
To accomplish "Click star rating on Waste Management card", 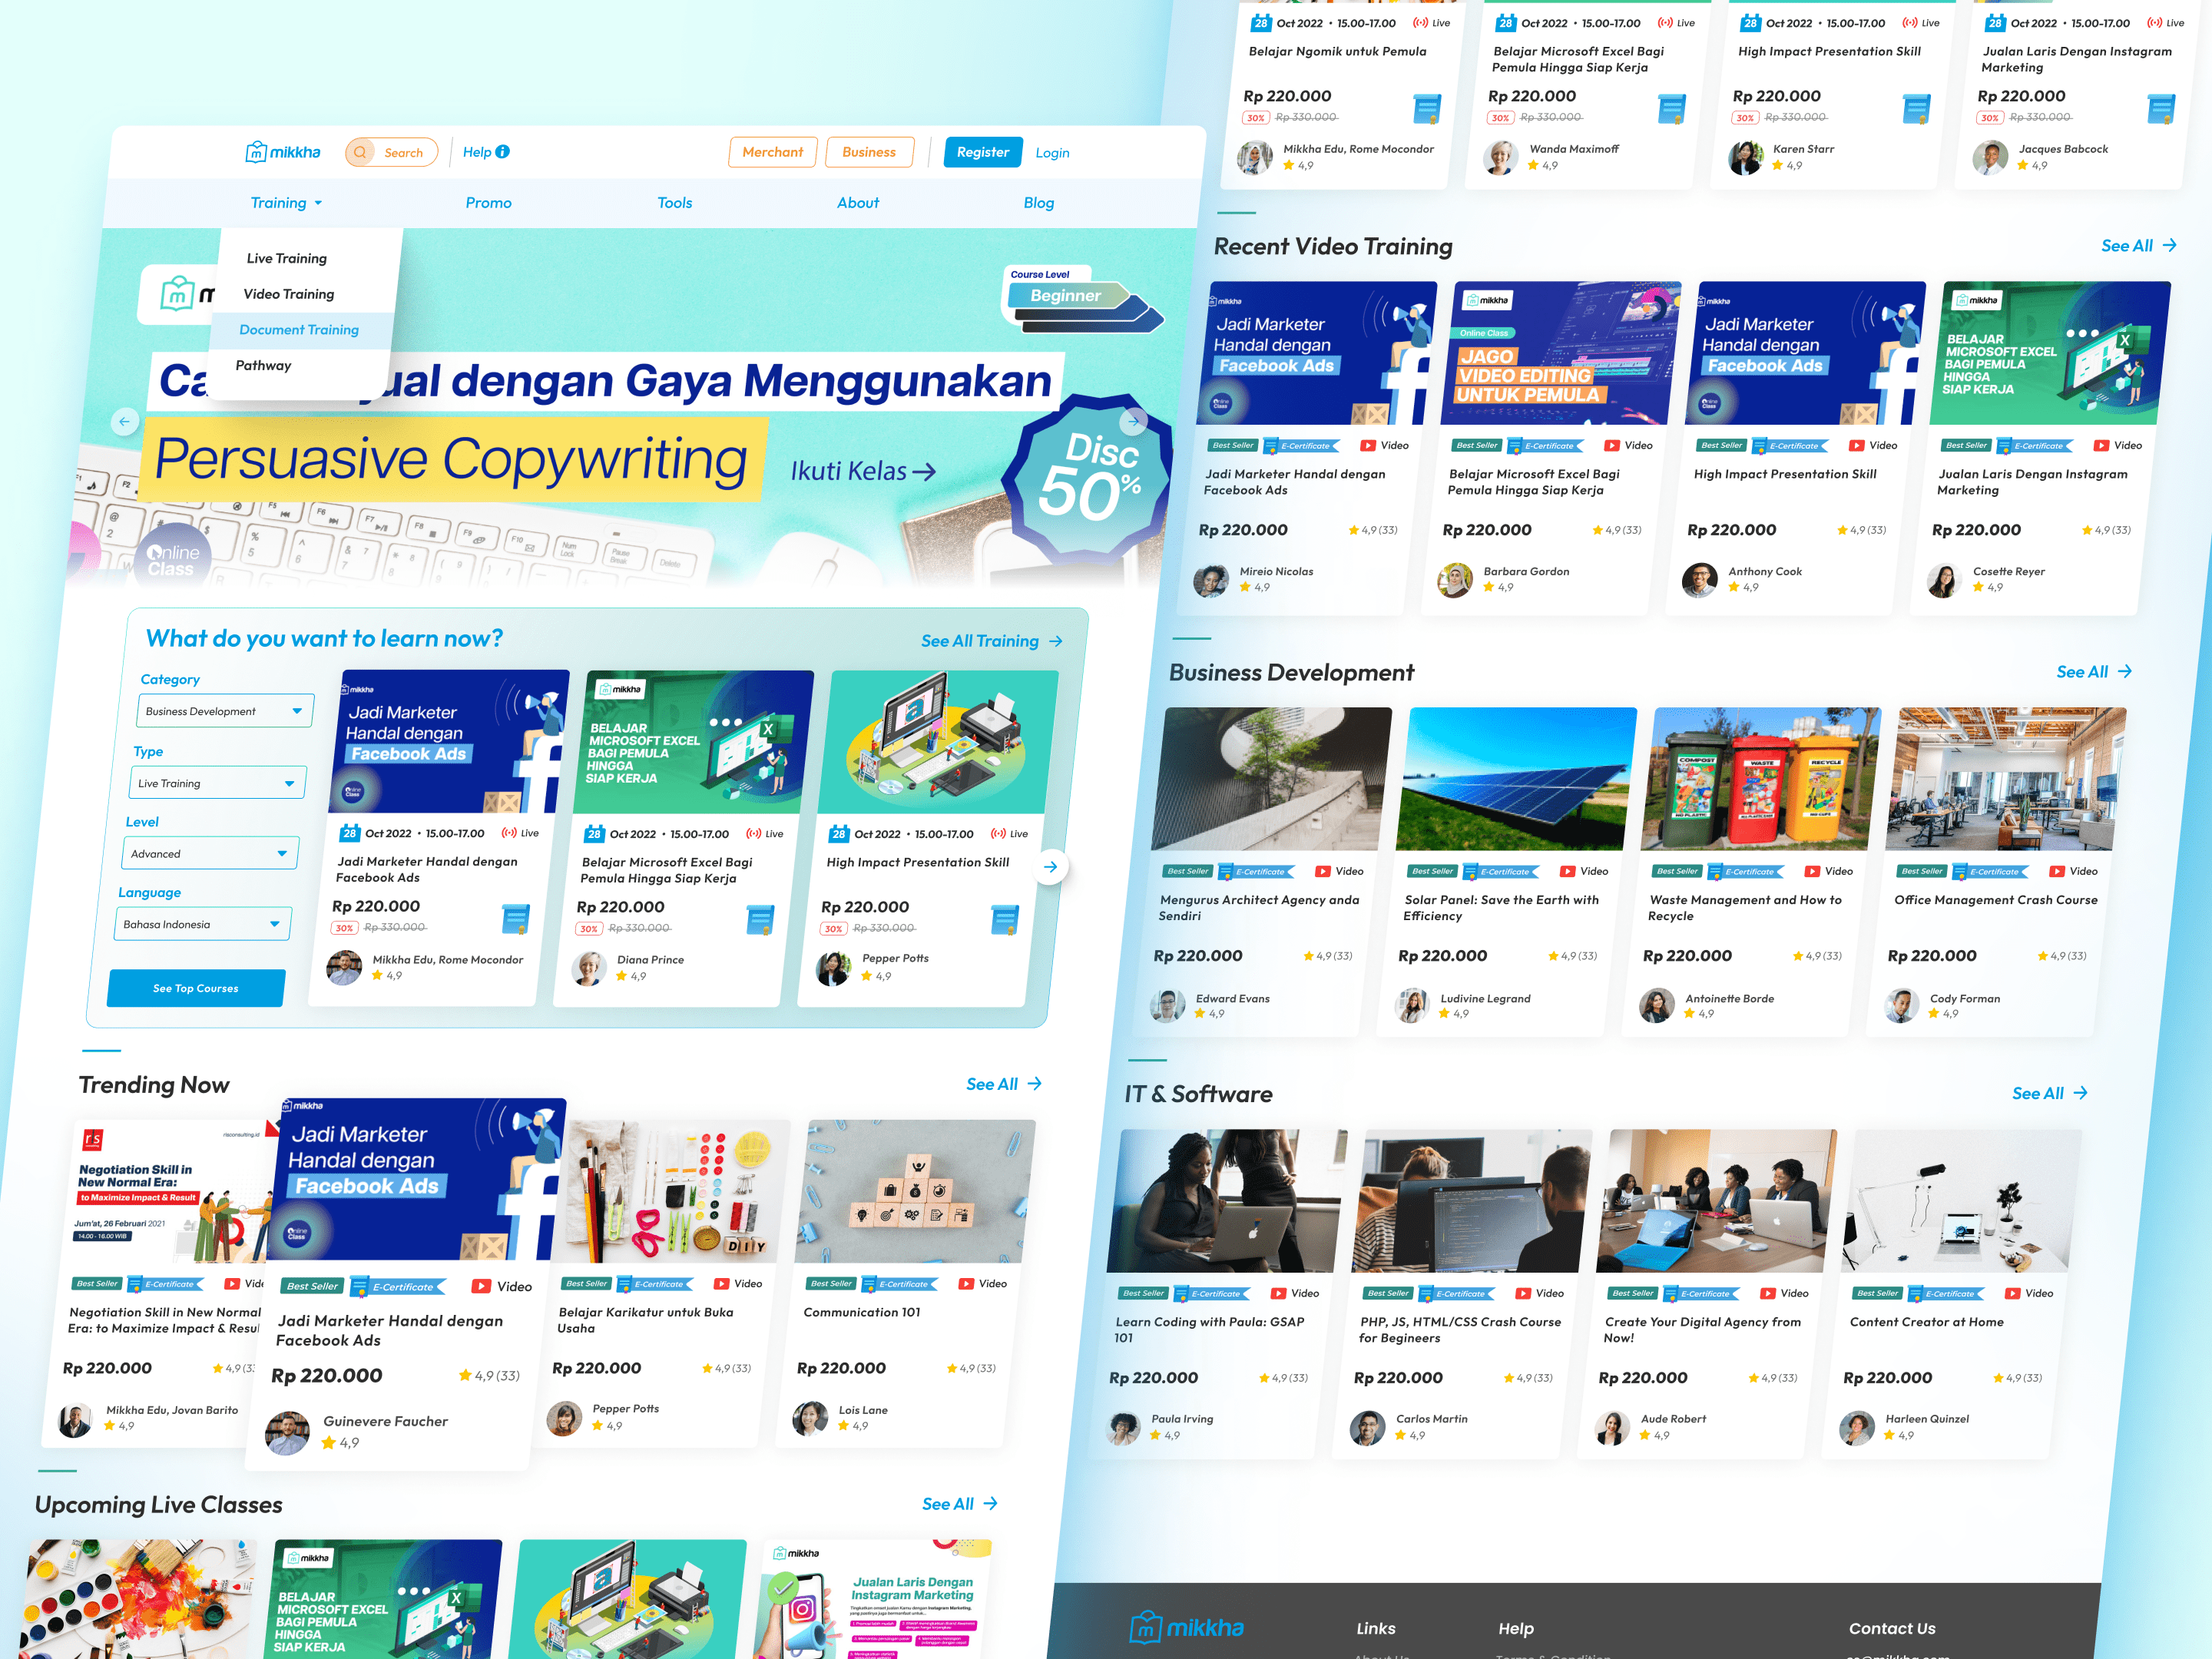I will [1817, 957].
